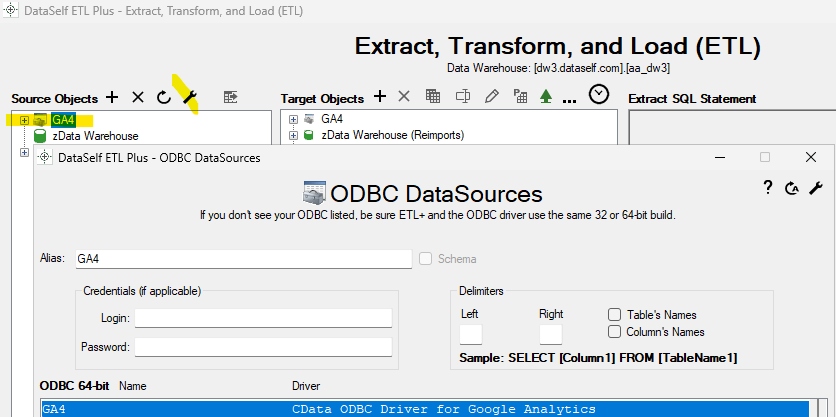Click the add Target Object plus icon
This screenshot has width=836, height=417.
379,97
